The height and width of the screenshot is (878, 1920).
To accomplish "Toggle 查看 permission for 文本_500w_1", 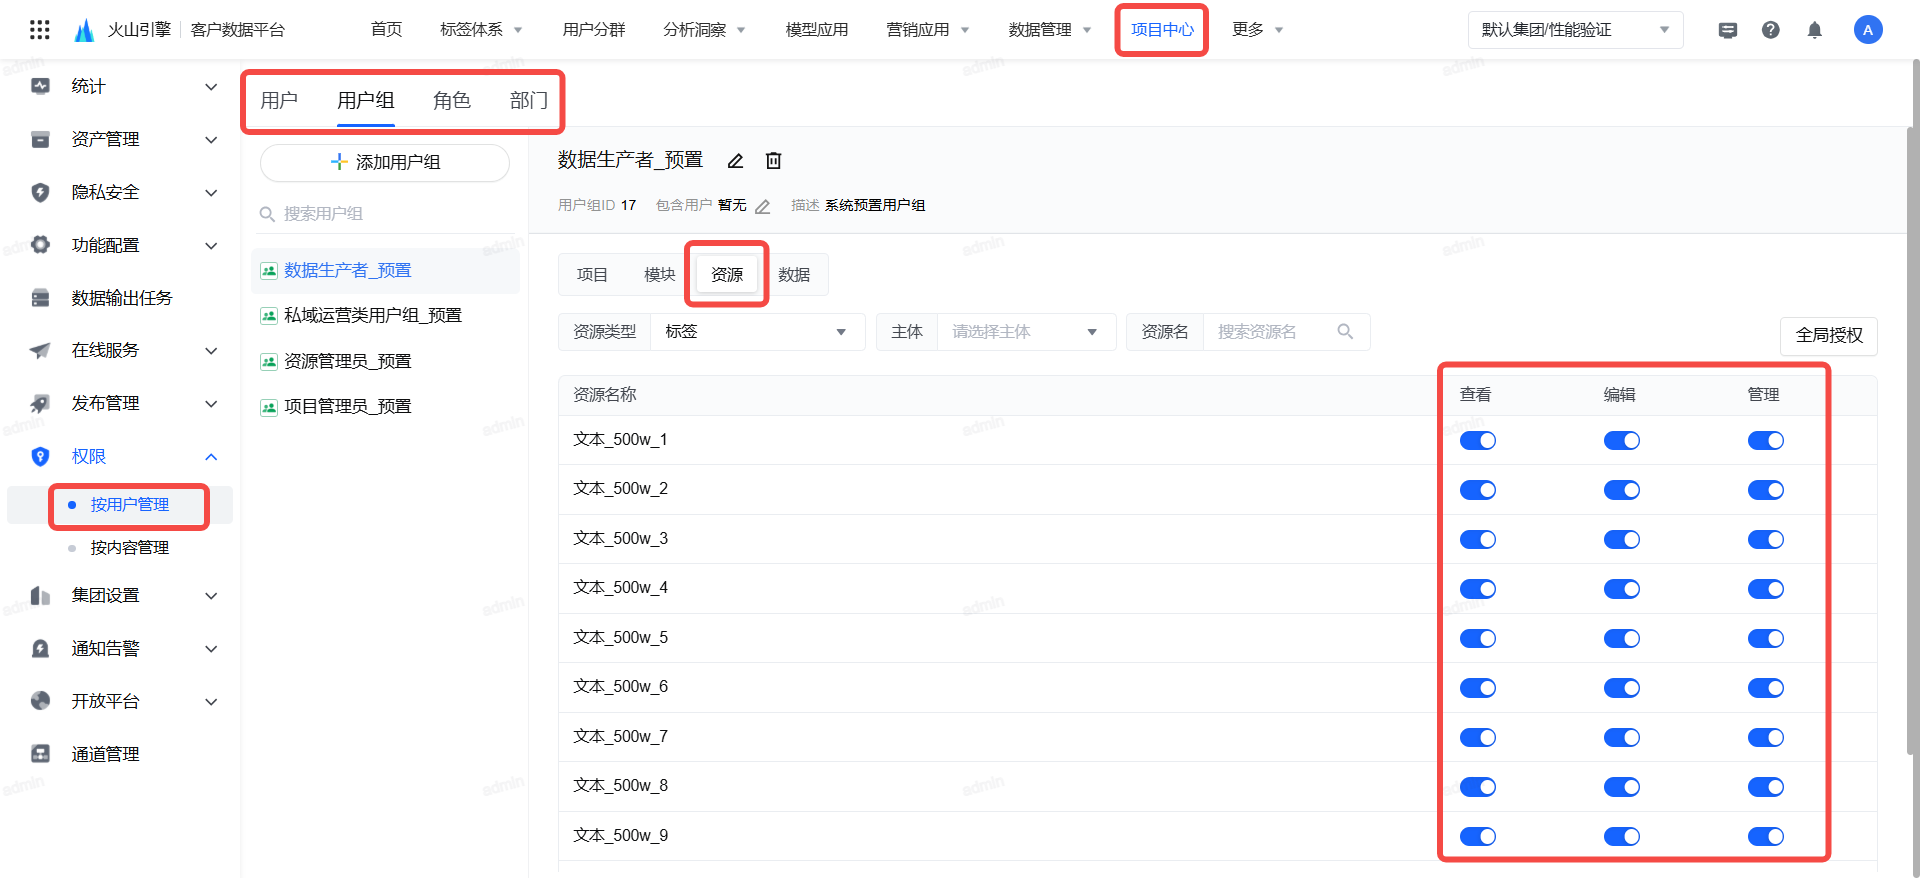I will 1477,440.
